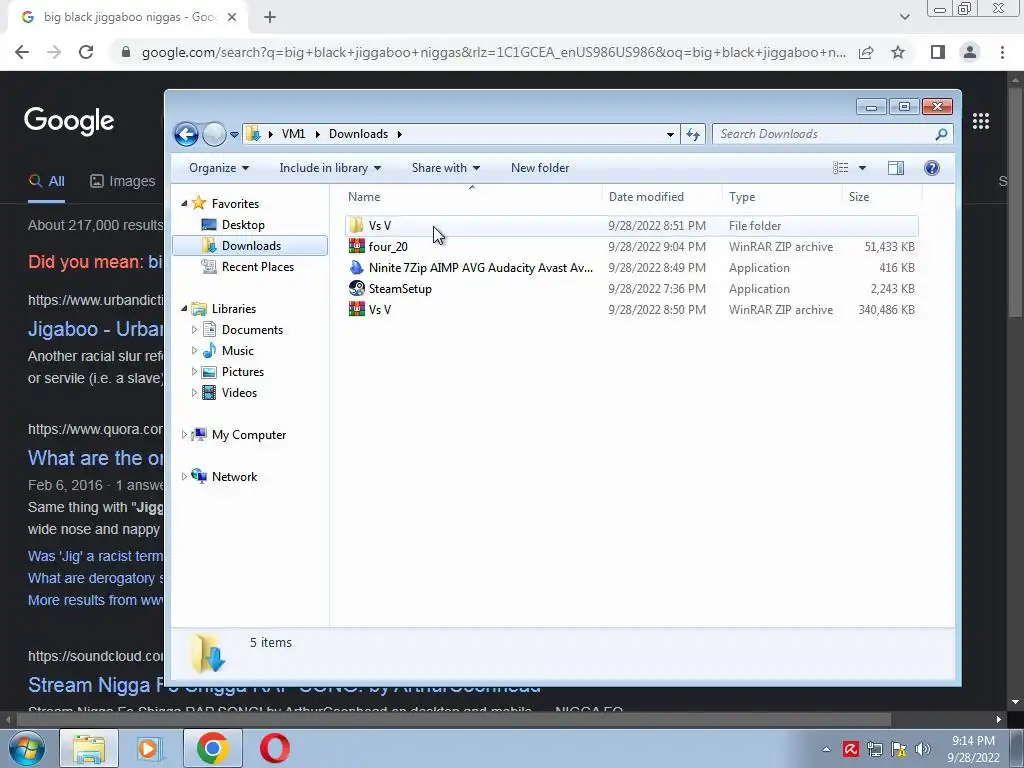Expand the Documents library
Image resolution: width=1024 pixels, height=768 pixels.
pyautogui.click(x=194, y=330)
